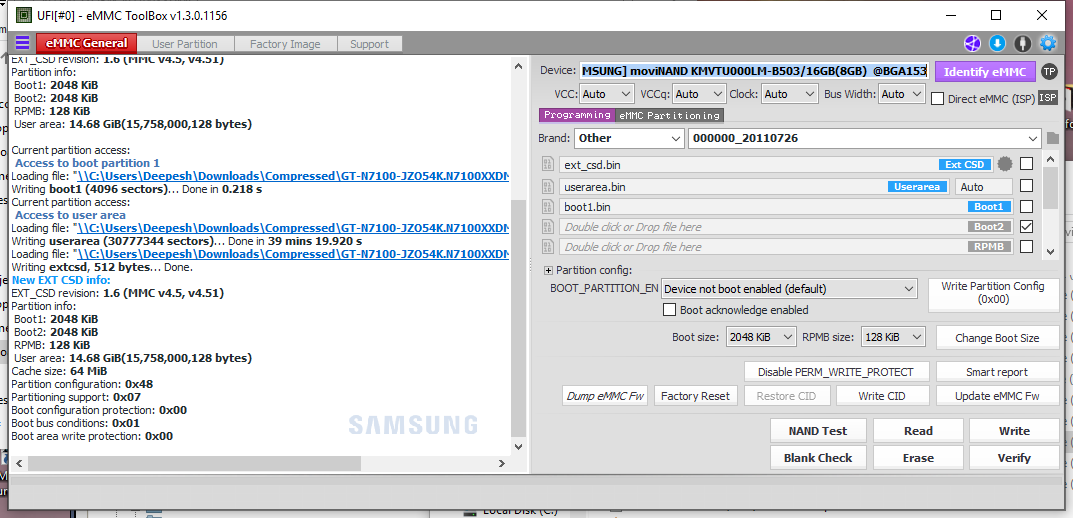Click the purple globe network icon
Image resolution: width=1073 pixels, height=518 pixels.
(x=972, y=44)
